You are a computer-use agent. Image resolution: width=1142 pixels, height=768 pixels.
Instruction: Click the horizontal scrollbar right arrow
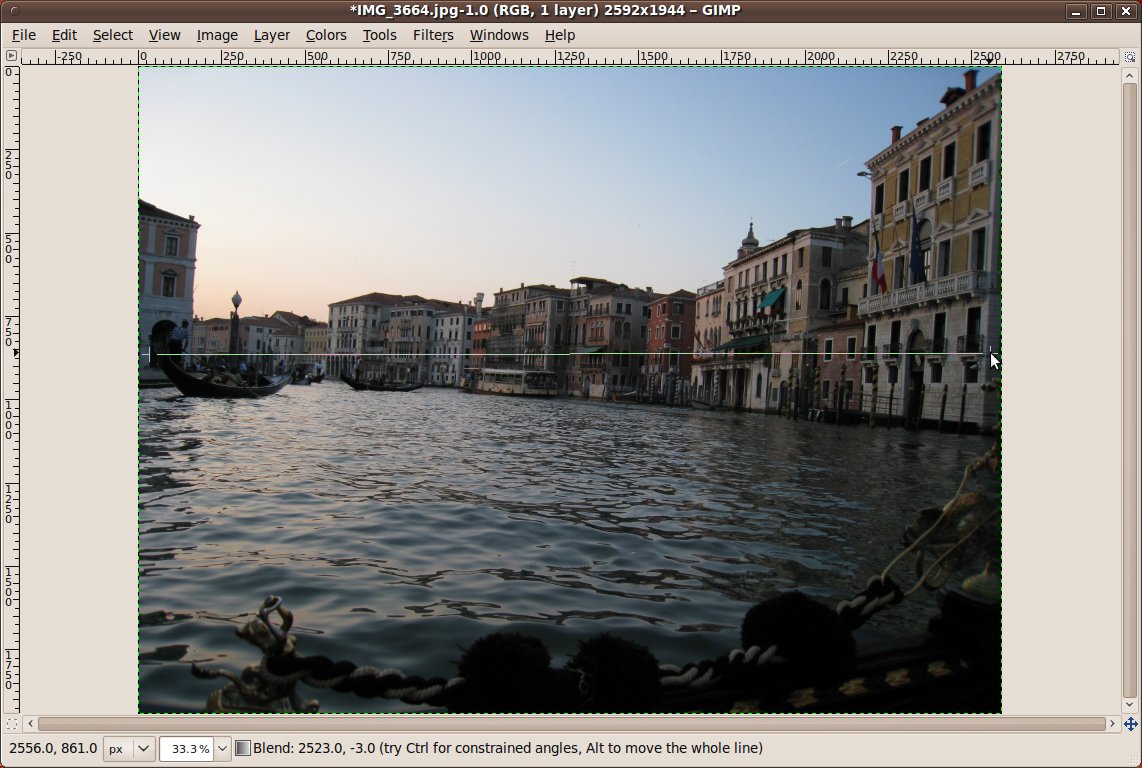click(1112, 724)
